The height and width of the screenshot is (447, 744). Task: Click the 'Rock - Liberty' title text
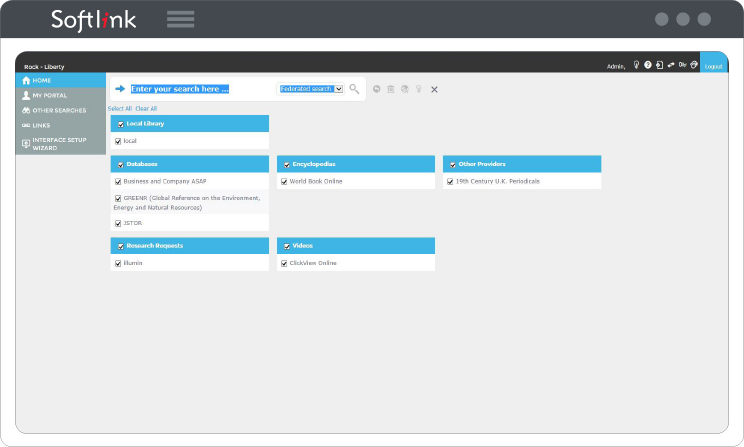tap(44, 67)
